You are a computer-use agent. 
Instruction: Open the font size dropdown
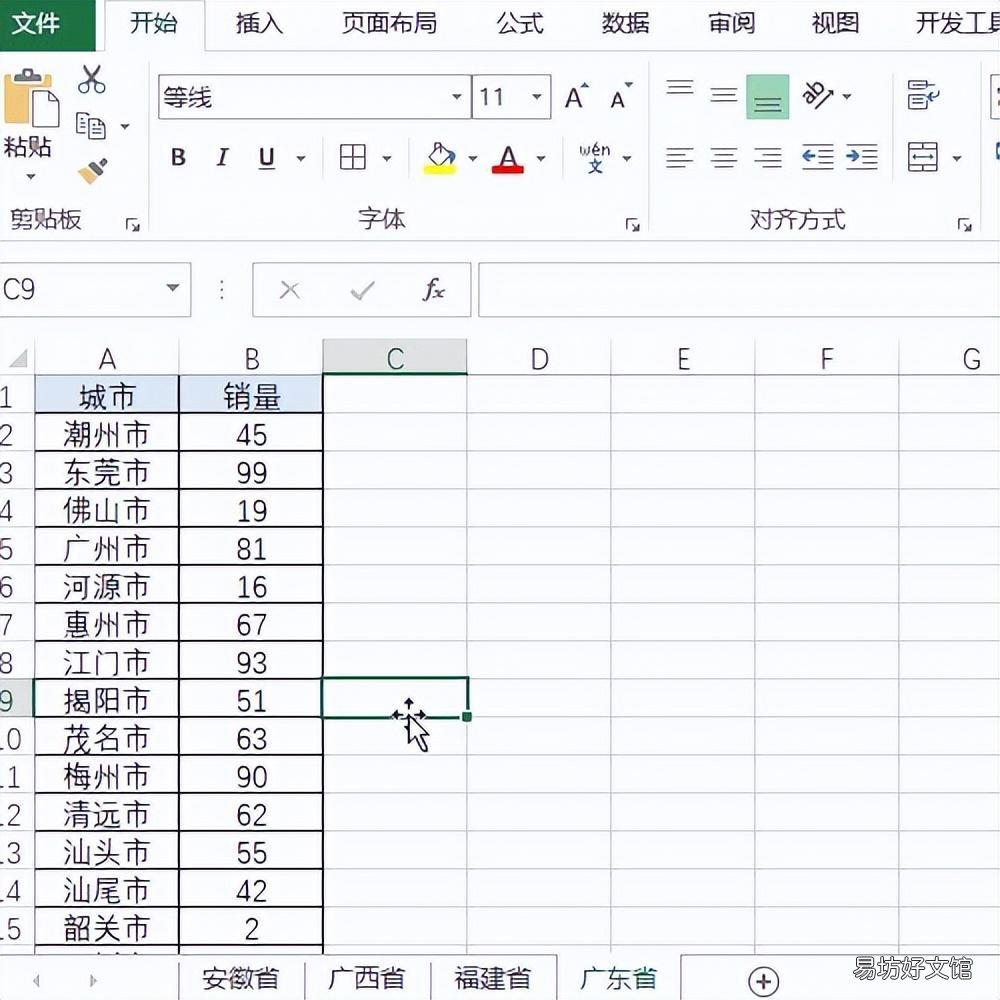click(537, 97)
